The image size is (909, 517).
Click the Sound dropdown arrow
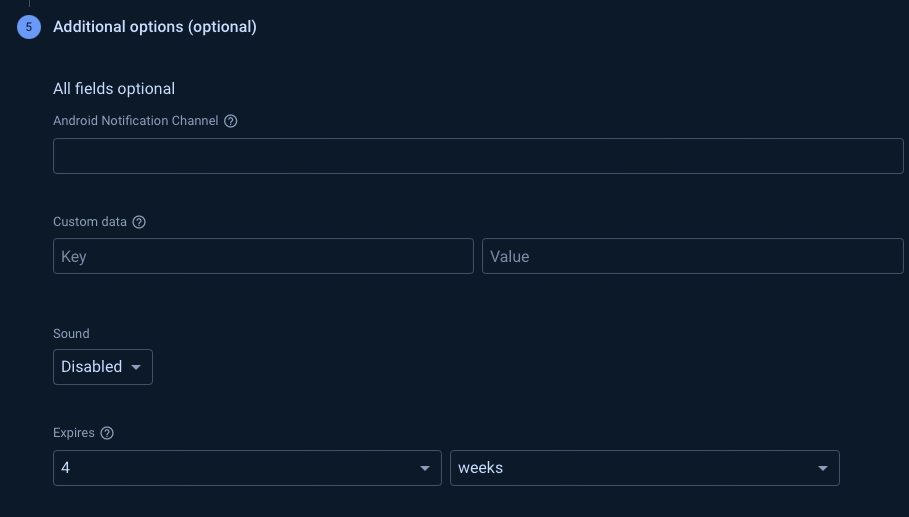pos(136,367)
